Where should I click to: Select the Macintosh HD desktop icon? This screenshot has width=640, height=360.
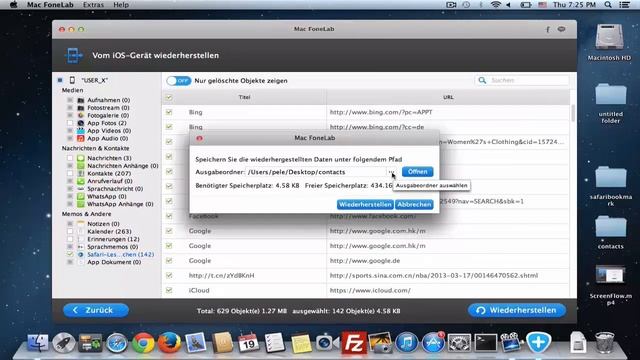click(609, 42)
